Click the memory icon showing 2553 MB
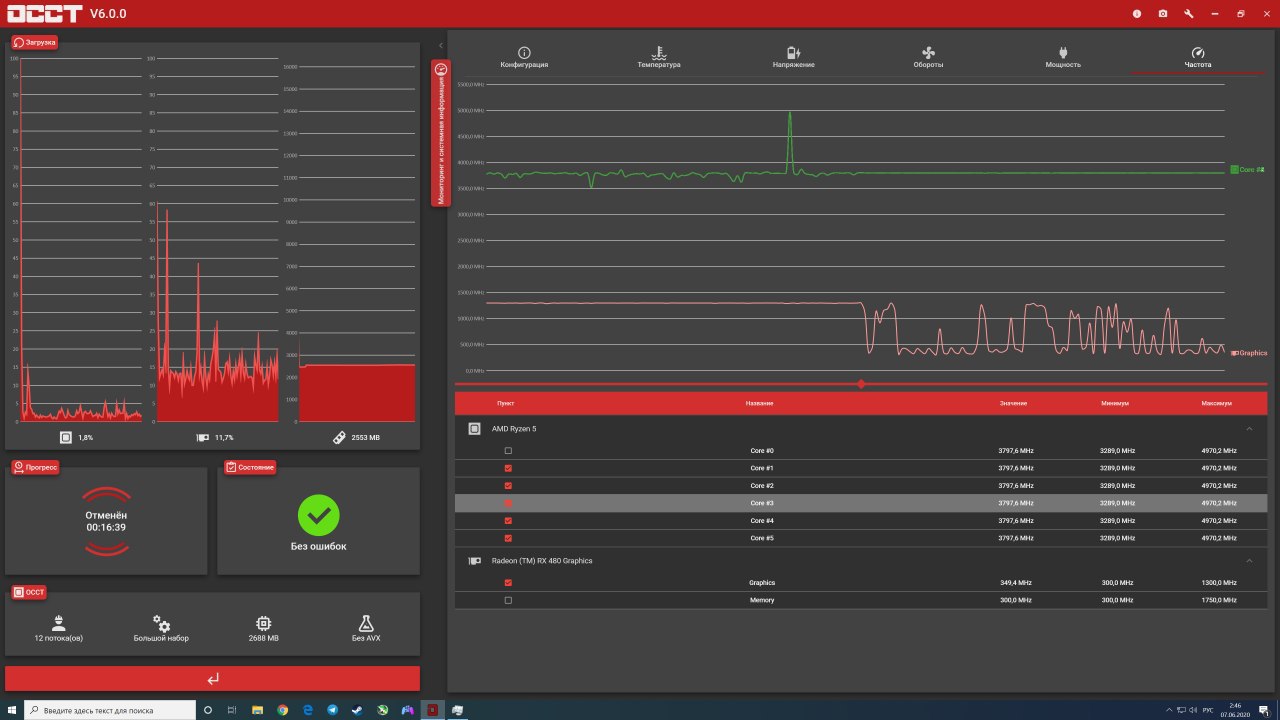Image resolution: width=1280 pixels, height=720 pixels. 340,437
